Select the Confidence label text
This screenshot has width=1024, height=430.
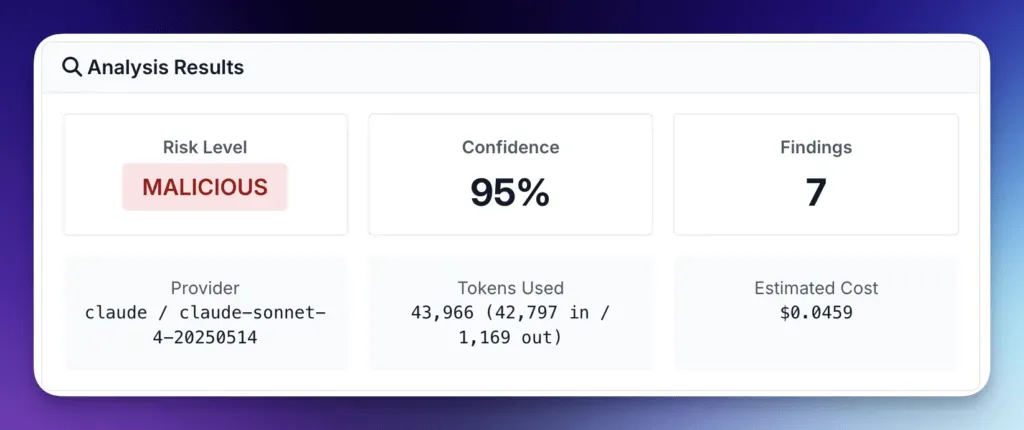510,147
